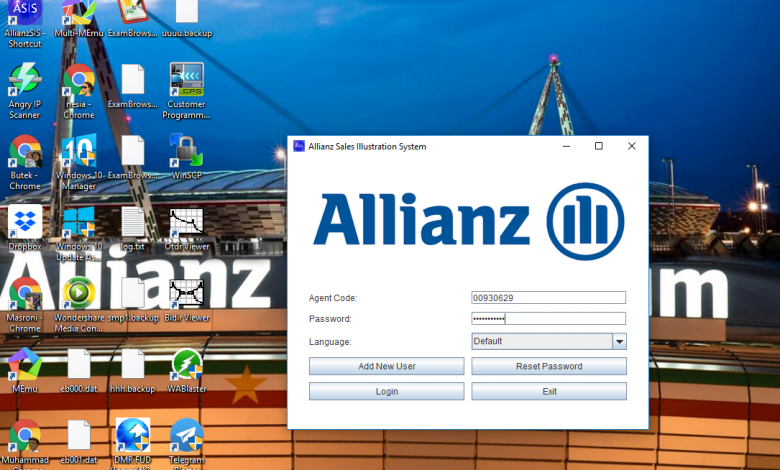Click the 'Agent Code:' label text
Screen dimensions: 780x470
point(333,298)
